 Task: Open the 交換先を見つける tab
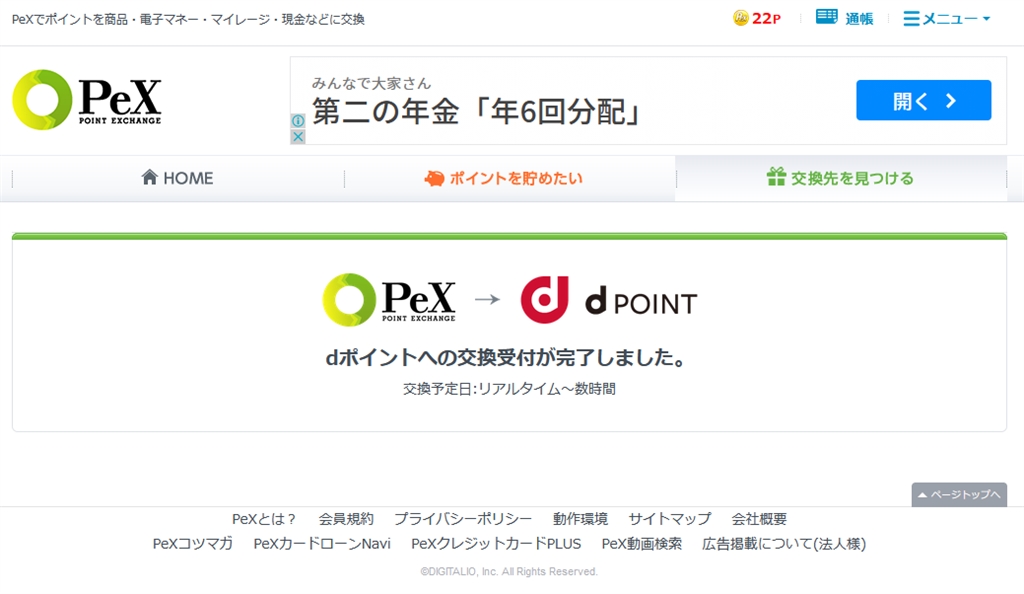tap(841, 178)
